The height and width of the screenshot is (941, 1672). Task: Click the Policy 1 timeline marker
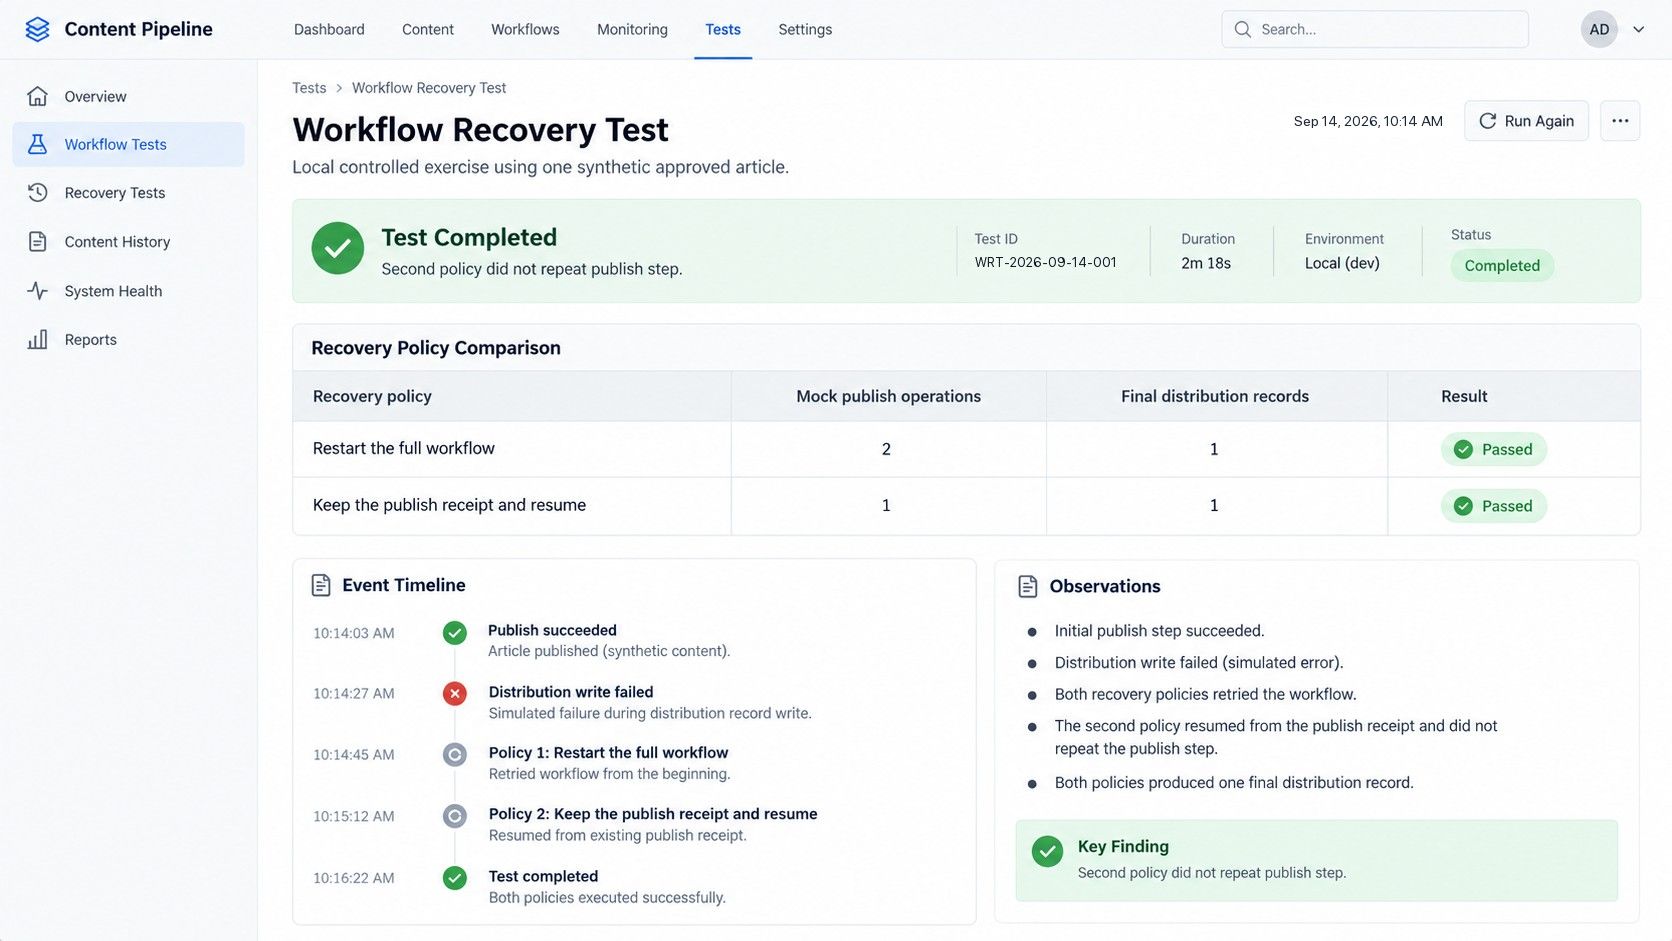pos(455,754)
